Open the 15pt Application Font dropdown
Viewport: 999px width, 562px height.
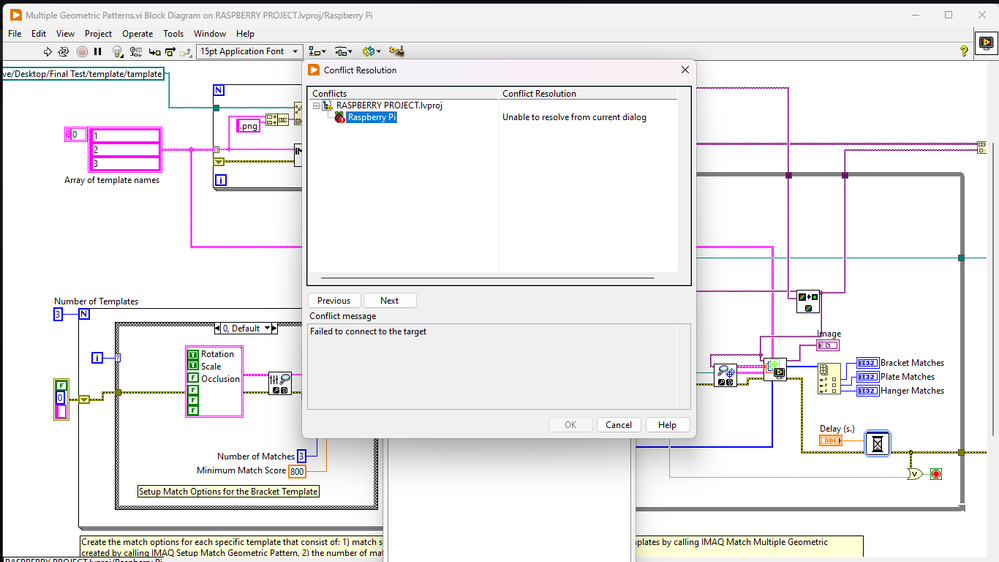[249, 52]
